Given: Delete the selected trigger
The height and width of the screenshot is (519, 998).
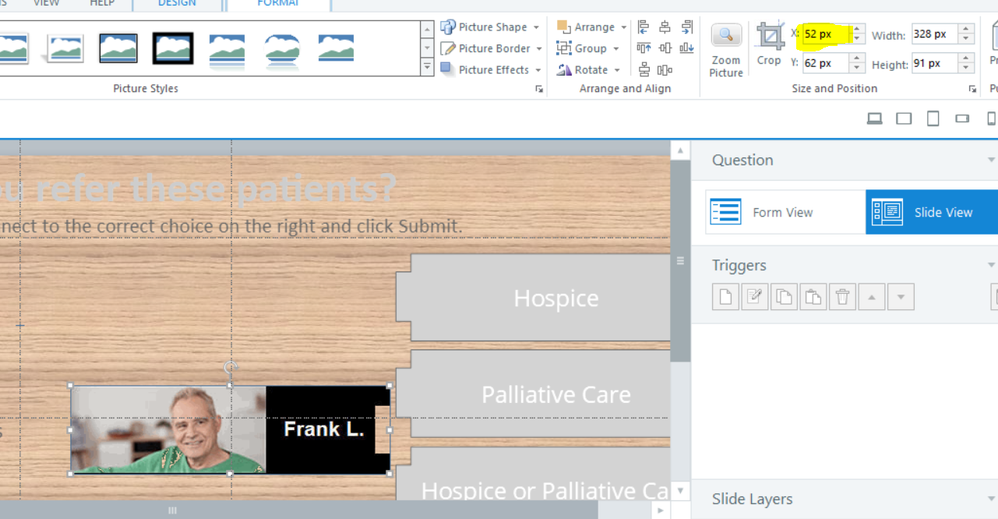Looking at the screenshot, I should pyautogui.click(x=843, y=297).
